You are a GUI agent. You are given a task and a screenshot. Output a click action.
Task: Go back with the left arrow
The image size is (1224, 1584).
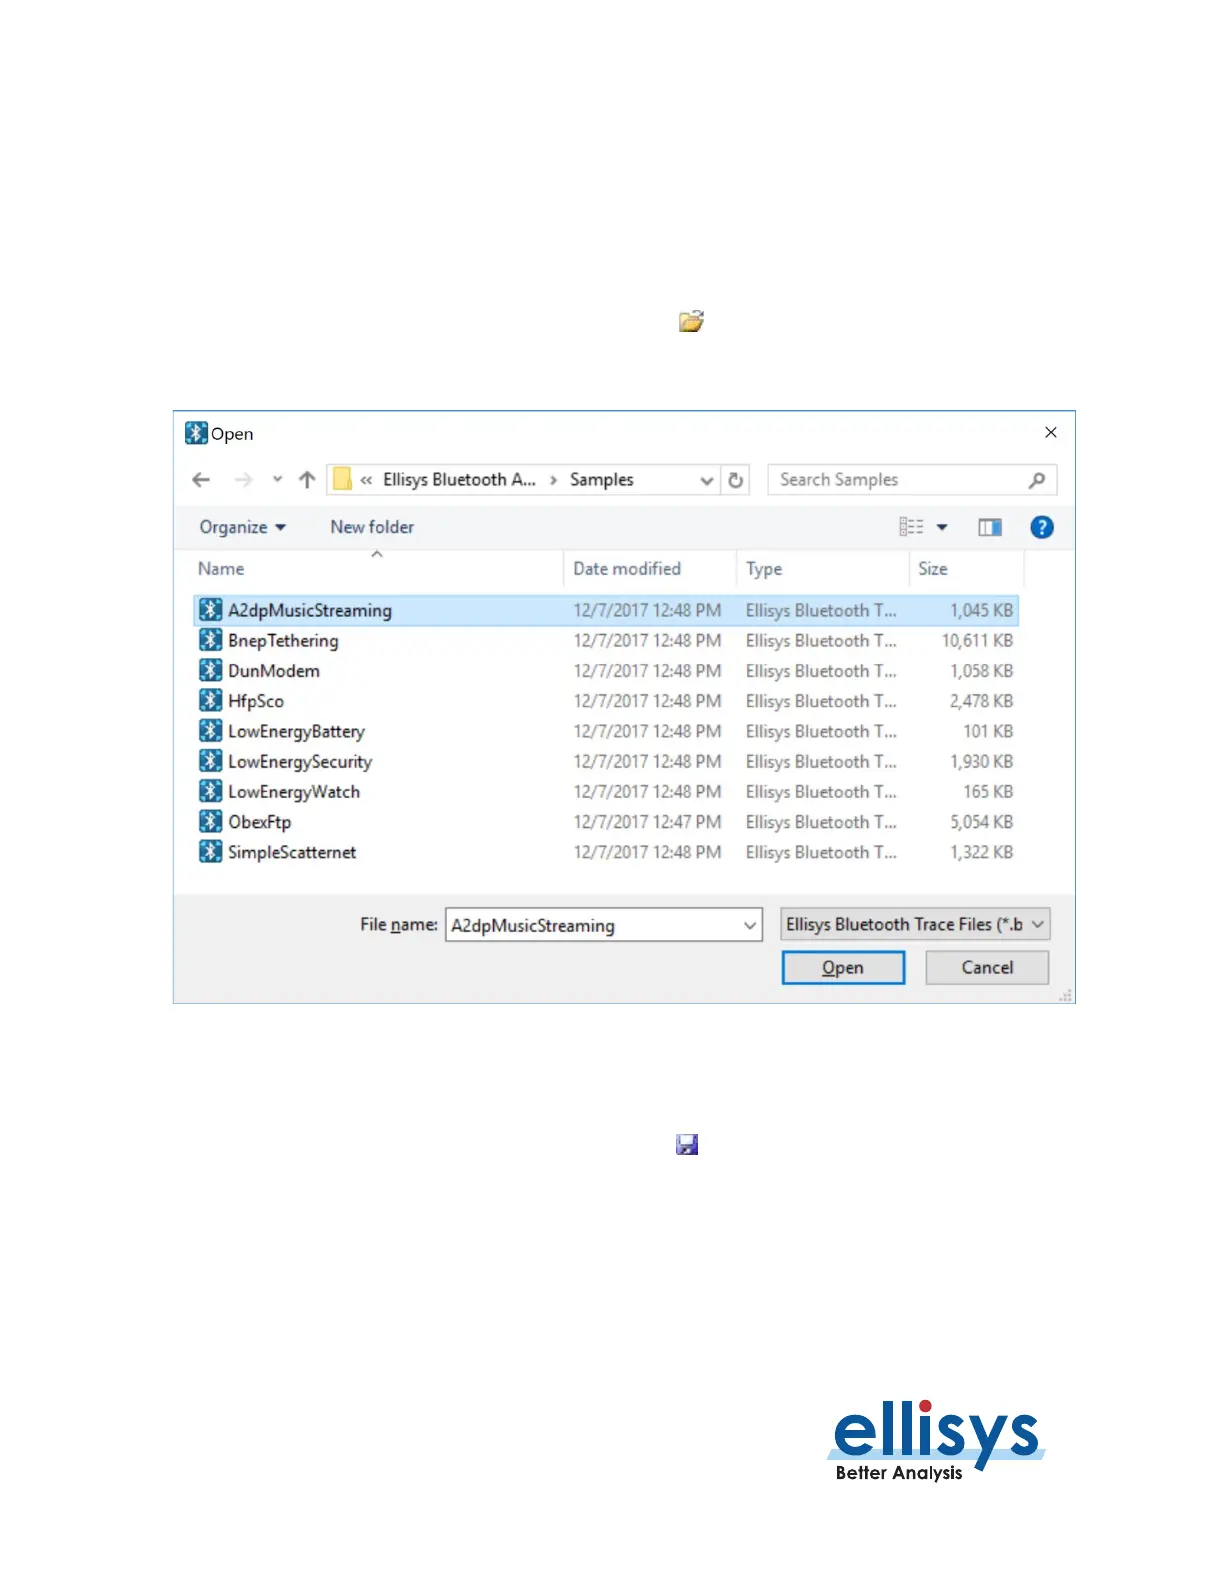tap(201, 480)
